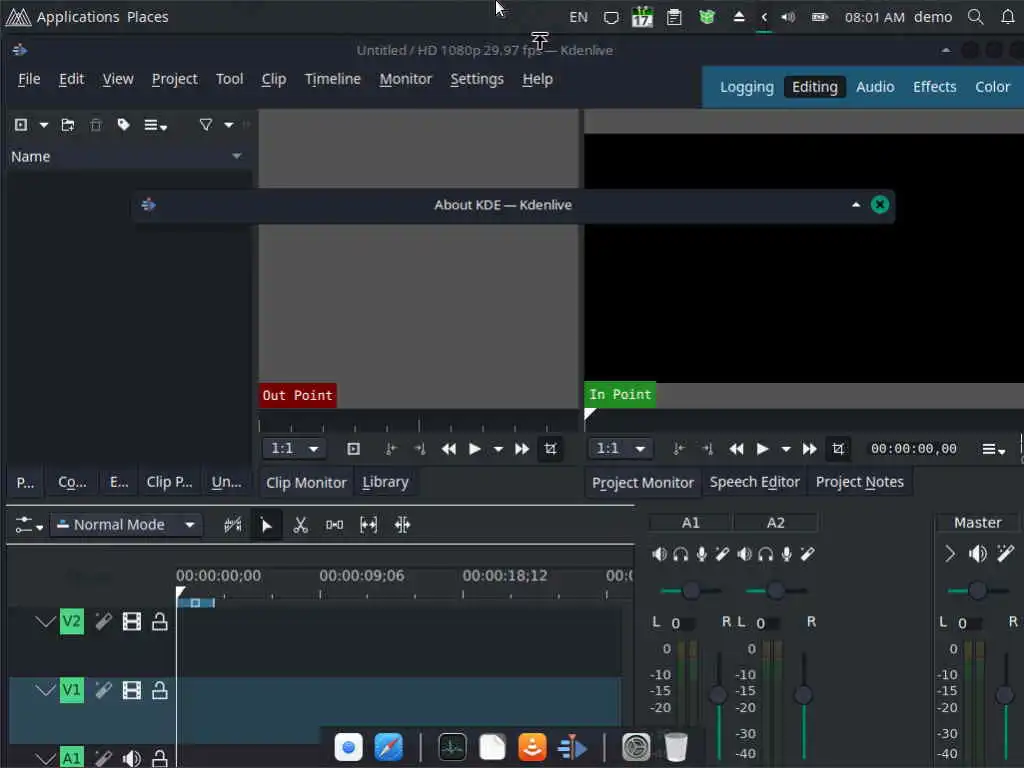
Task: Expand Master mixer side arrow
Action: (x=950, y=554)
